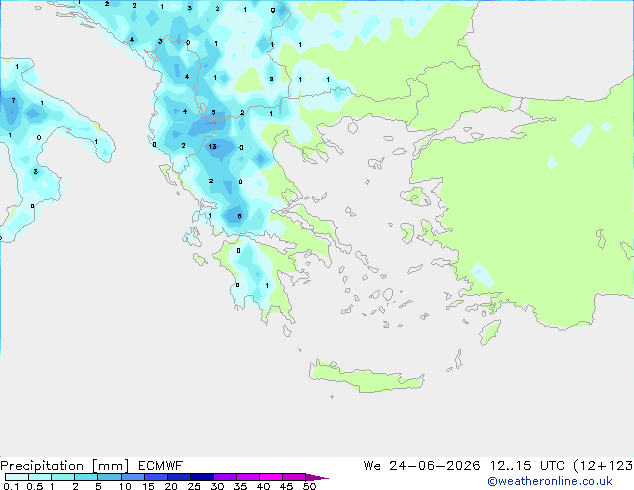Pick the 10–15 mm legend color swatch
634x490 pixels.
tap(132, 477)
